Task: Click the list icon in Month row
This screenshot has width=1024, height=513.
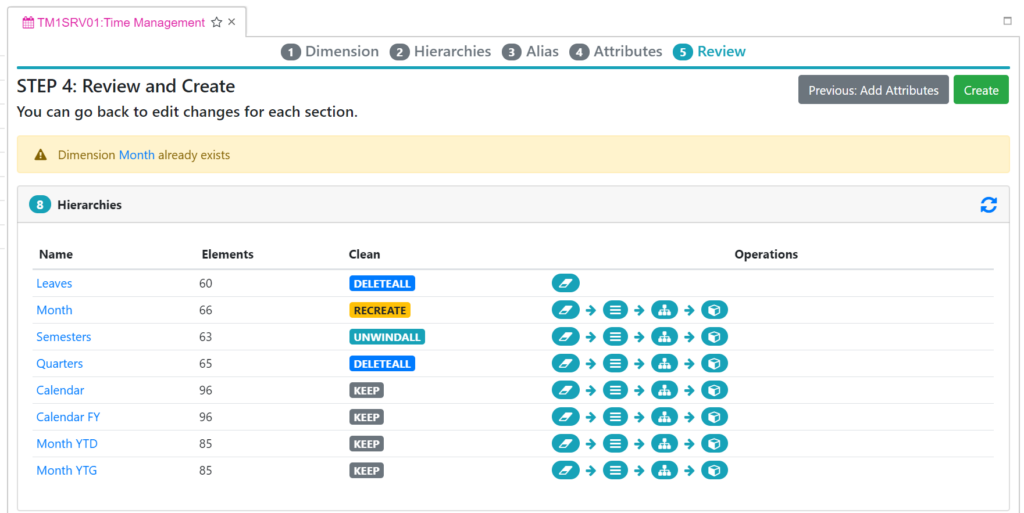Action: point(615,310)
